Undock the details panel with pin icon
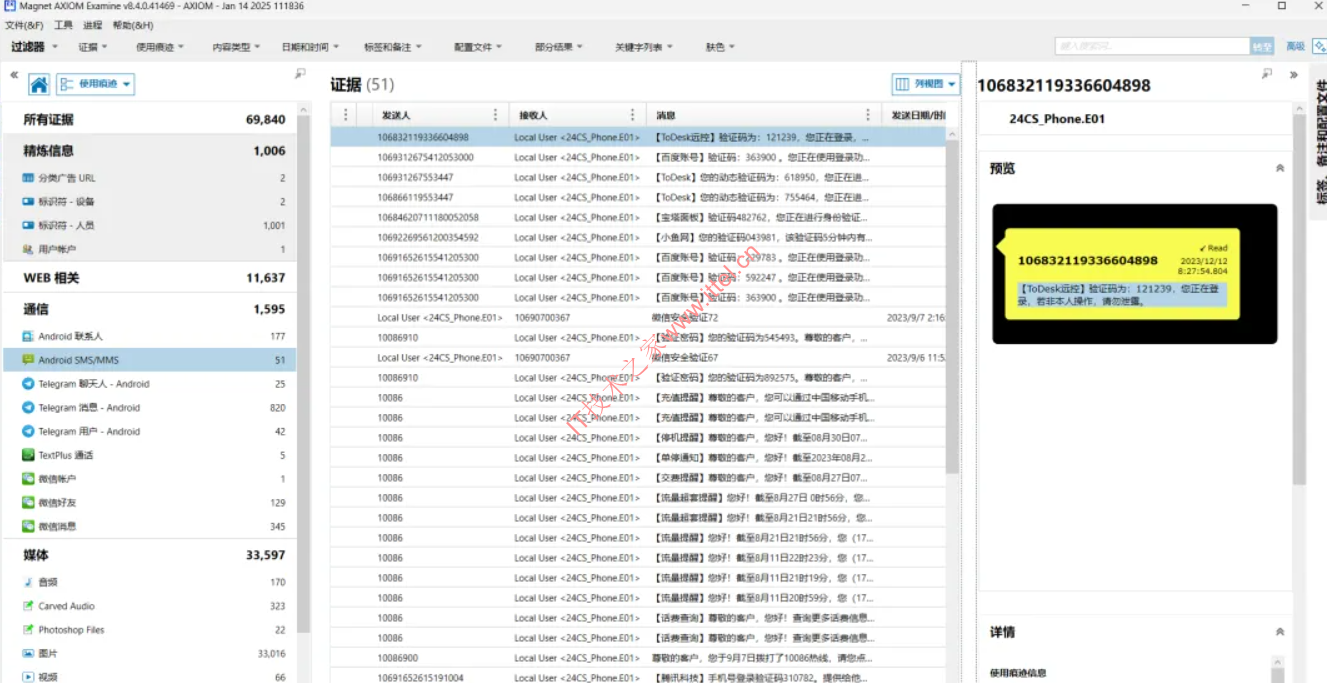 1267,74
